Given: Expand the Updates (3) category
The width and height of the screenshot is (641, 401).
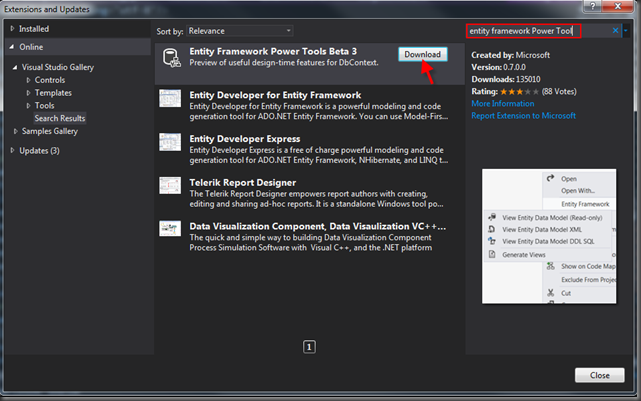Looking at the screenshot, I should click(x=12, y=150).
